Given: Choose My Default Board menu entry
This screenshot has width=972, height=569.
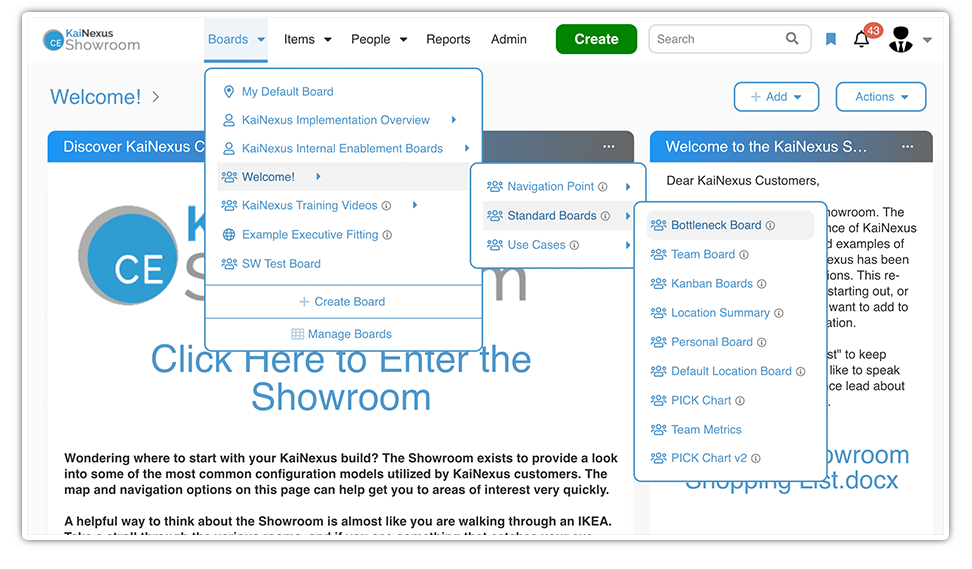Looking at the screenshot, I should pyautogui.click(x=287, y=92).
